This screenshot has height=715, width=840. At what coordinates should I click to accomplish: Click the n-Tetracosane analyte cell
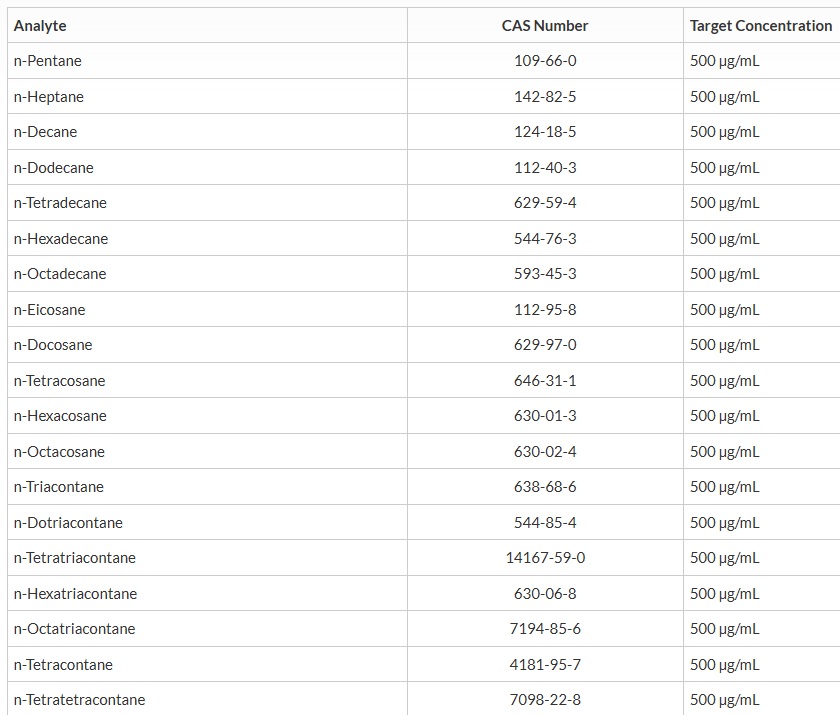[x=59, y=381]
